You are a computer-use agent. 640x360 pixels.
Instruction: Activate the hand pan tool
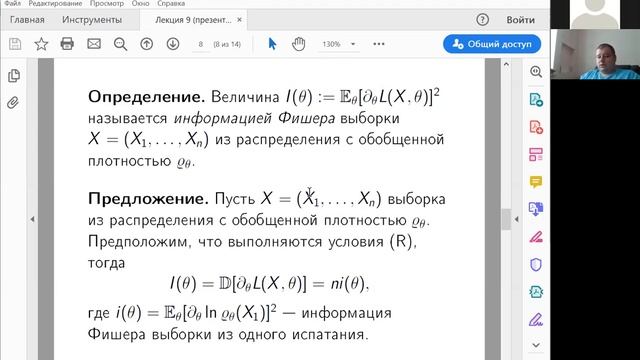click(299, 44)
